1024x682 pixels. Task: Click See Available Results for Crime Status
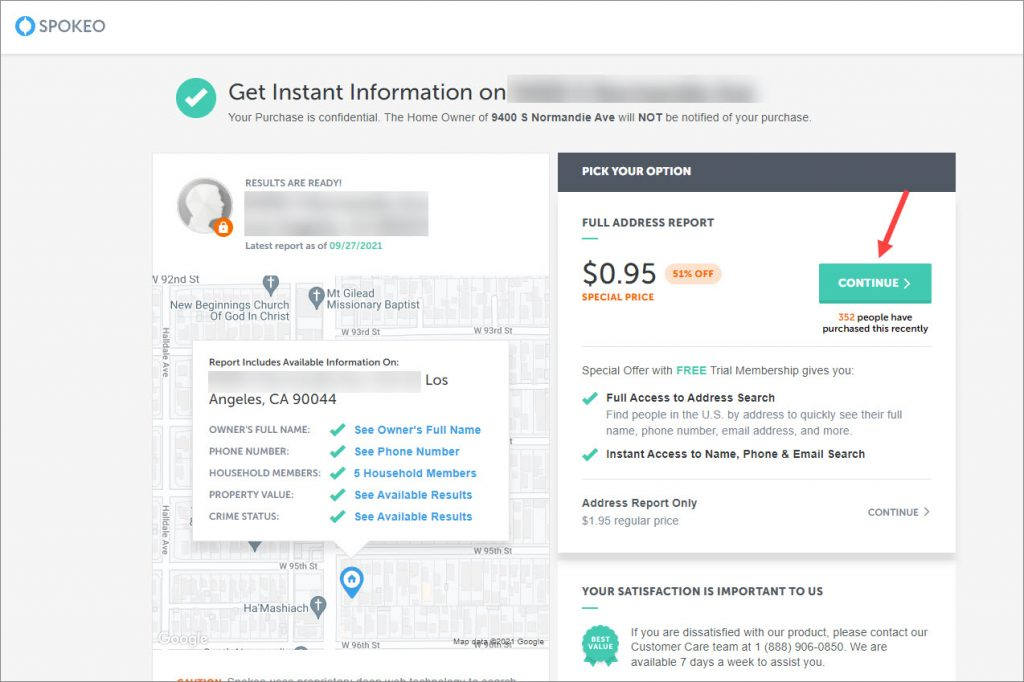coord(413,516)
